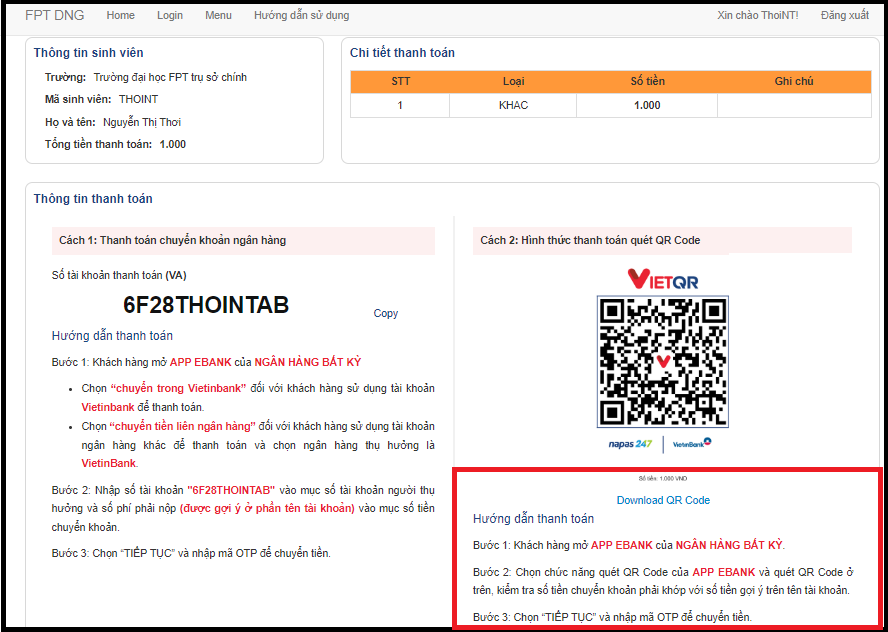Click the Loại column header
888x632 pixels.
pyautogui.click(x=513, y=82)
